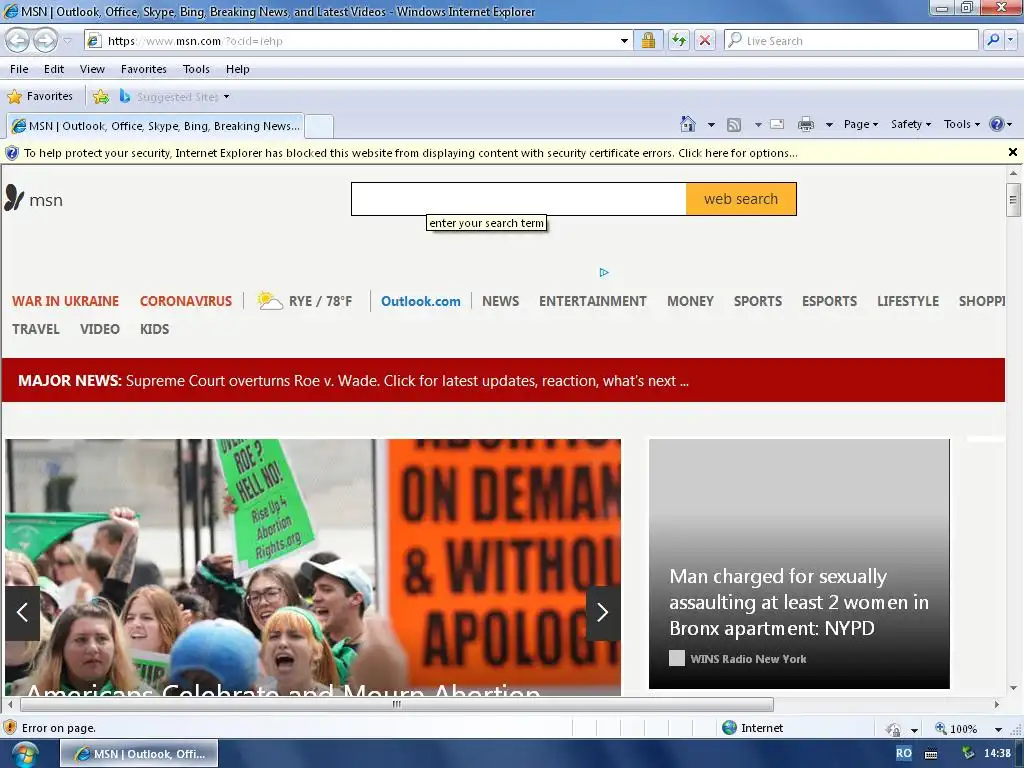
Task: Open a new blank tab
Action: click(x=319, y=126)
